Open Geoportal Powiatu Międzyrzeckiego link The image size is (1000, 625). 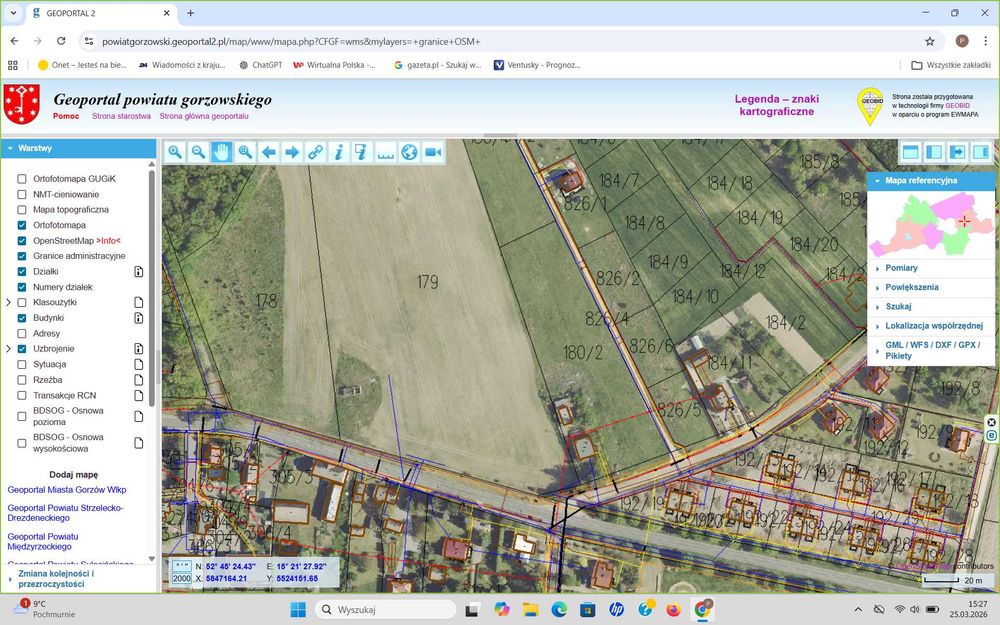point(43,541)
